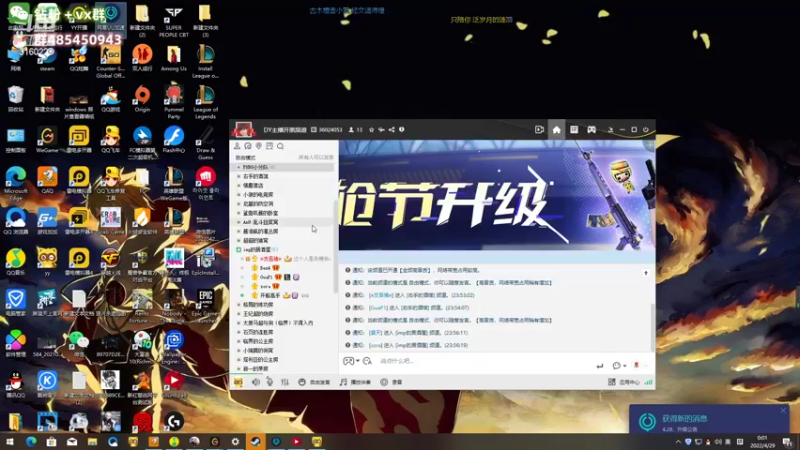Screen dimensions: 800x450
Task: Open the app center in YY bottom bar
Action: 624,382
